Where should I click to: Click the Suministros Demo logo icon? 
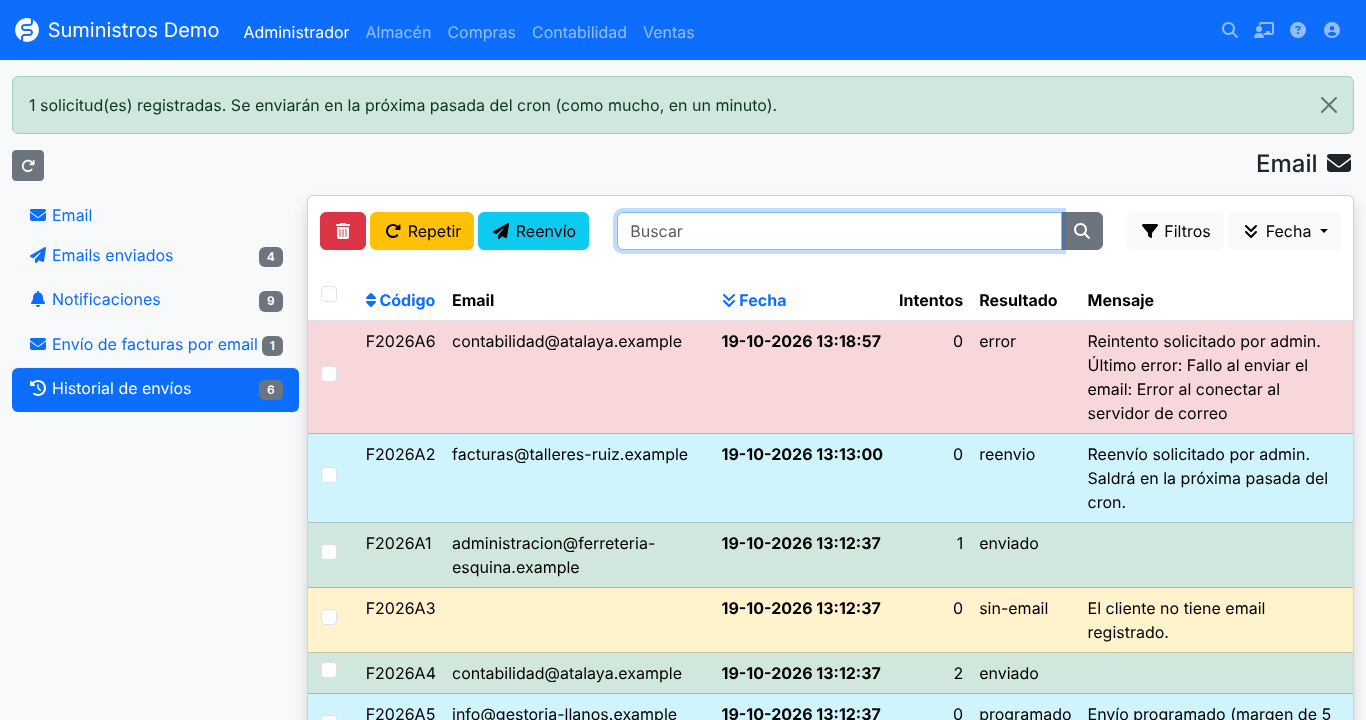click(x=27, y=31)
